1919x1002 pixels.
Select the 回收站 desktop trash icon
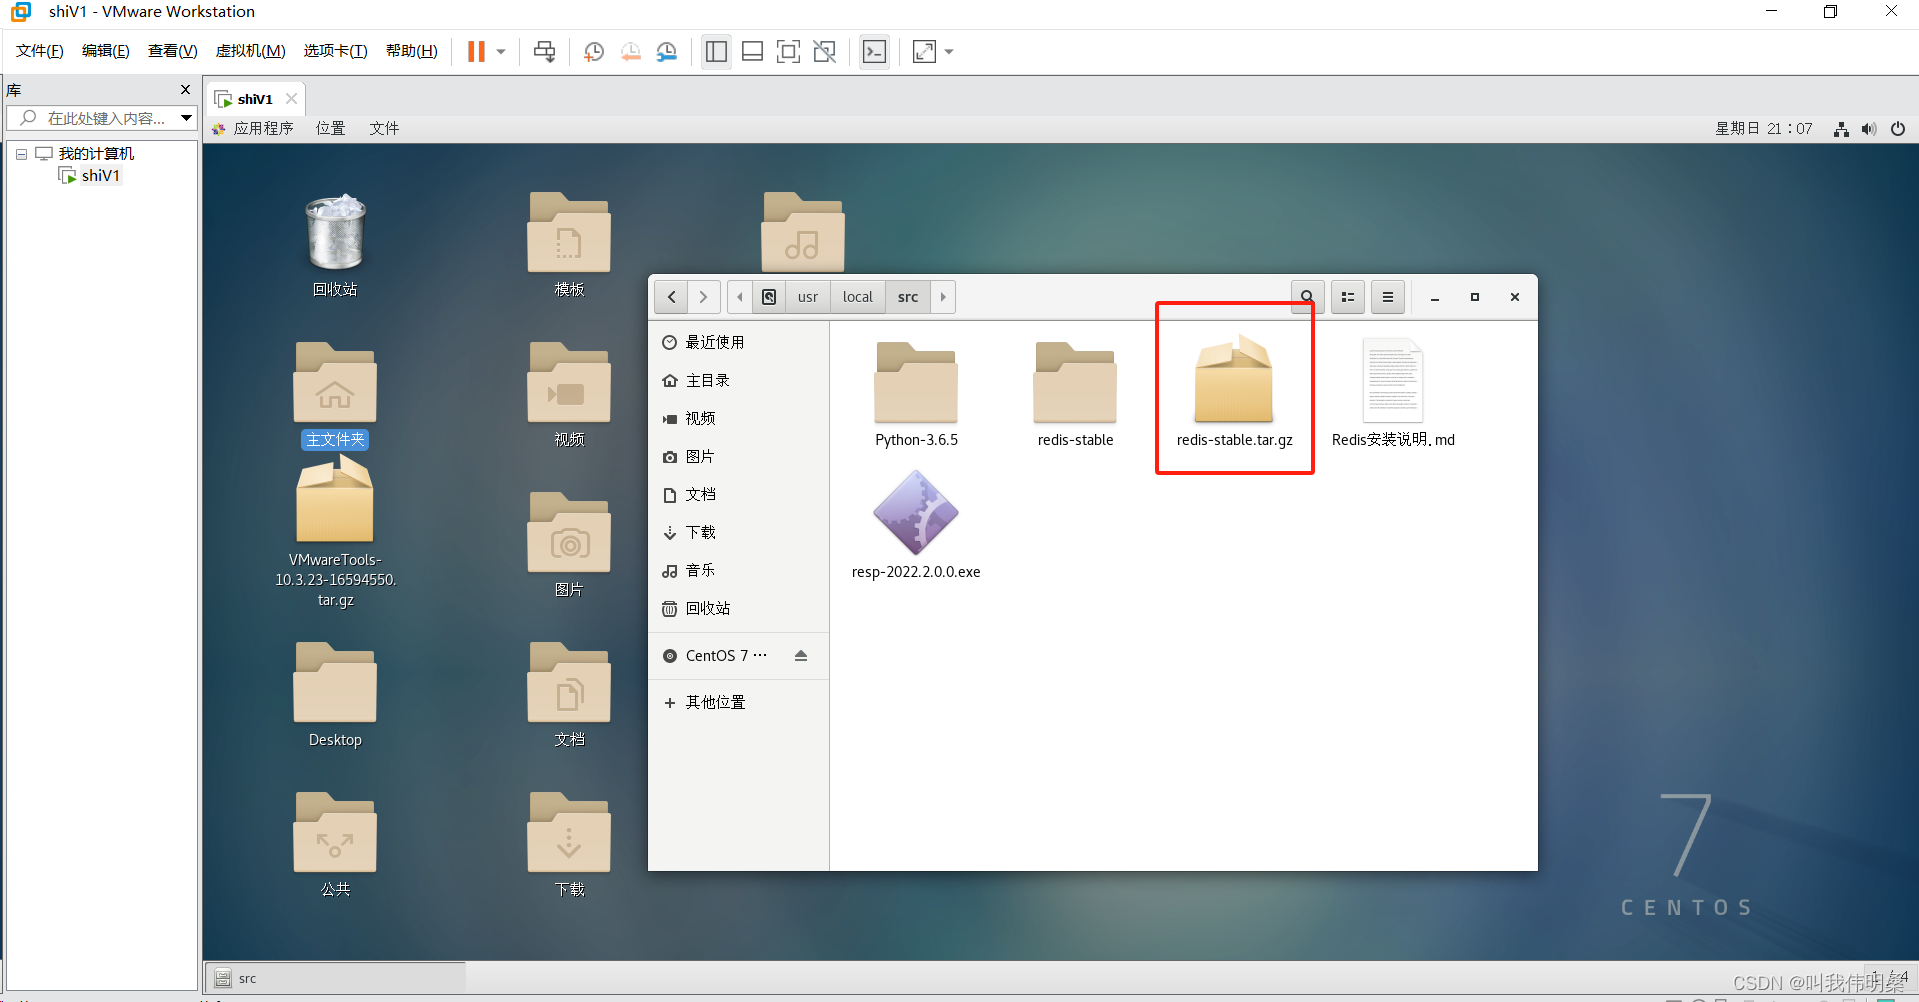(335, 245)
